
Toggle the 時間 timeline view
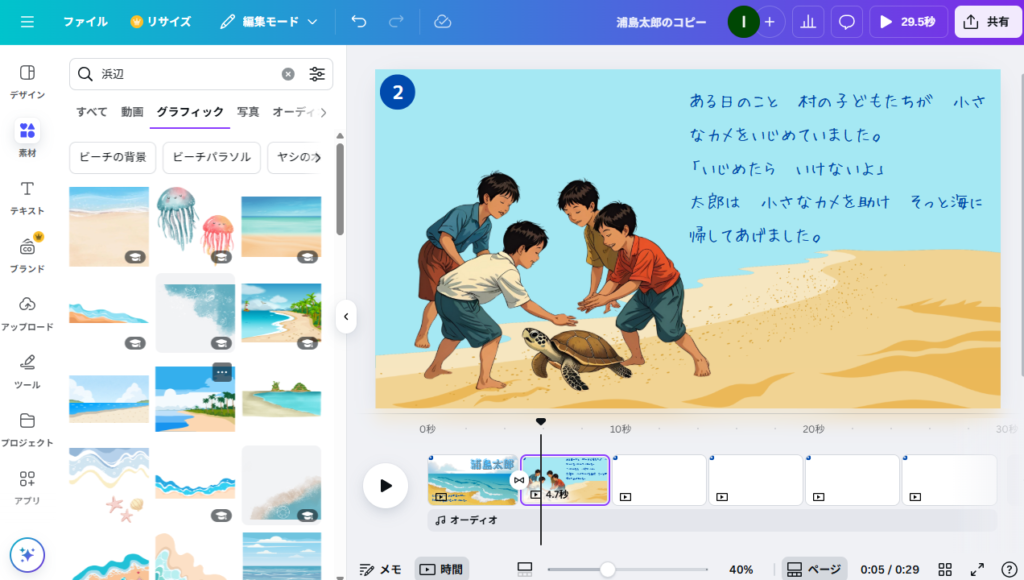pos(441,570)
